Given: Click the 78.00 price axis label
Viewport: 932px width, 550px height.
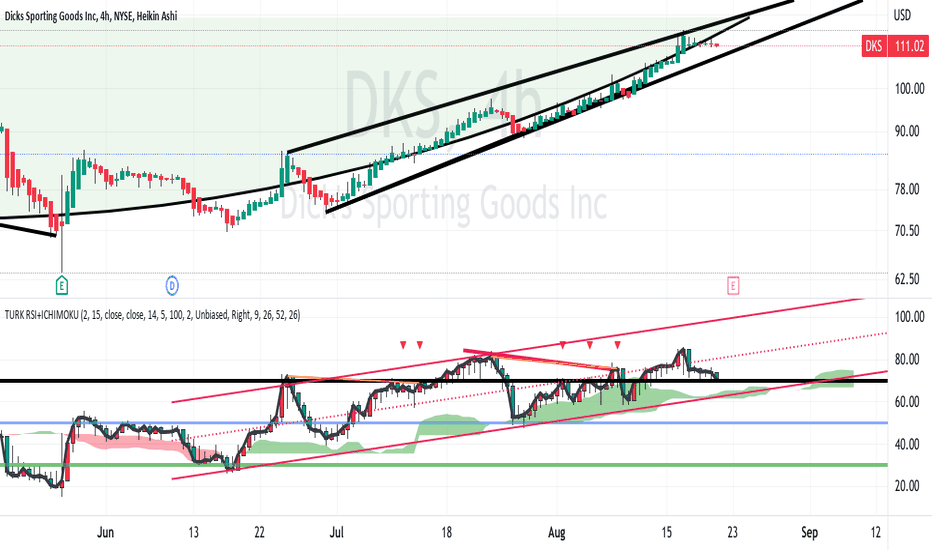Looking at the screenshot, I should (x=907, y=189).
